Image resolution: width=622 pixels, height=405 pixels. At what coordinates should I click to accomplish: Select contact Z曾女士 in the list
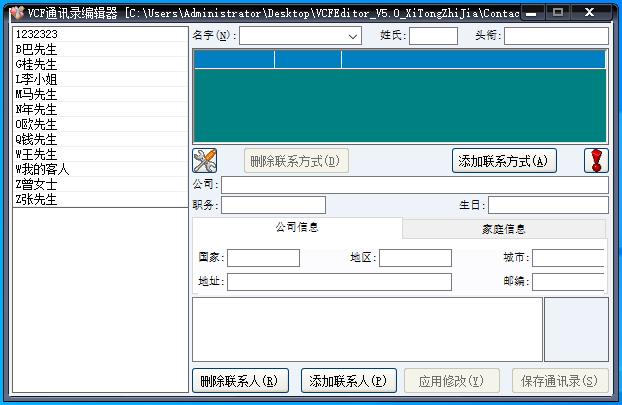point(100,184)
